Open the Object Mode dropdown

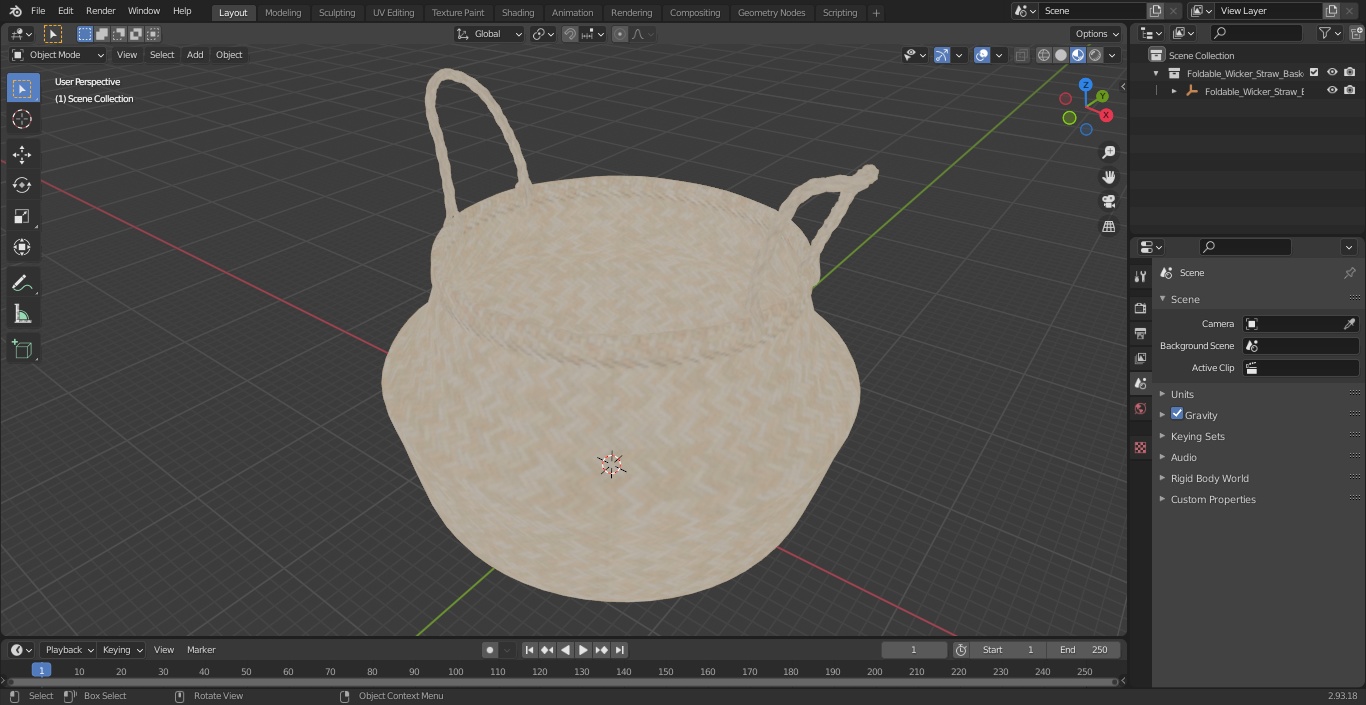pos(58,55)
